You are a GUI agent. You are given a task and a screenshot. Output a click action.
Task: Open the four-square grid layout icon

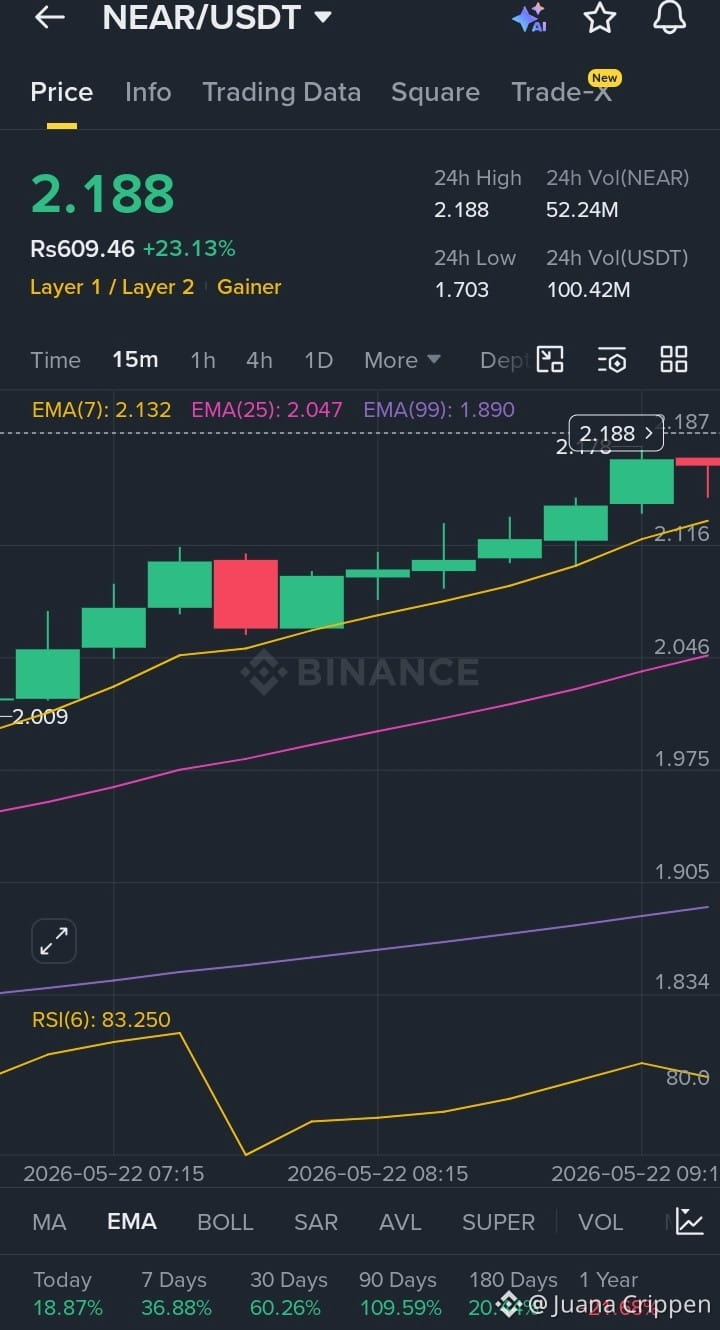(674, 359)
